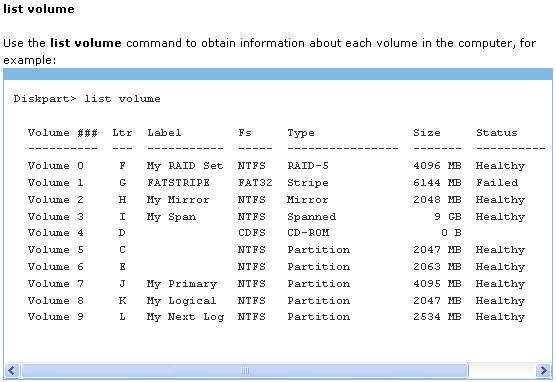This screenshot has height=382, width=556.
Task: Click the 'My Logical' label
Action: click(x=182, y=301)
